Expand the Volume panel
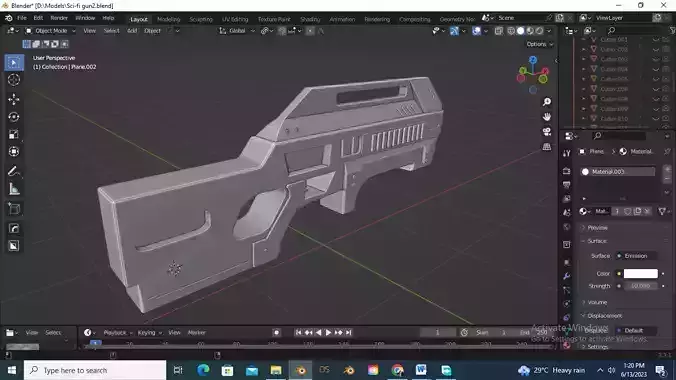 coord(597,302)
